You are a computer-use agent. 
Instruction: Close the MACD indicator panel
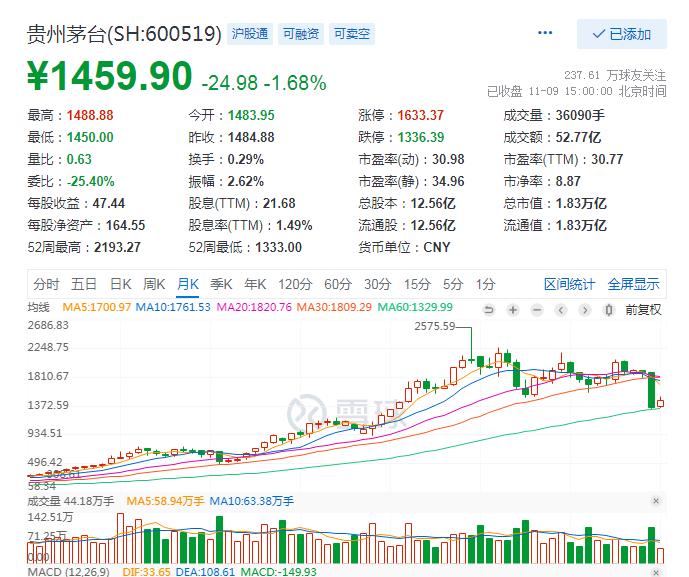click(656, 572)
